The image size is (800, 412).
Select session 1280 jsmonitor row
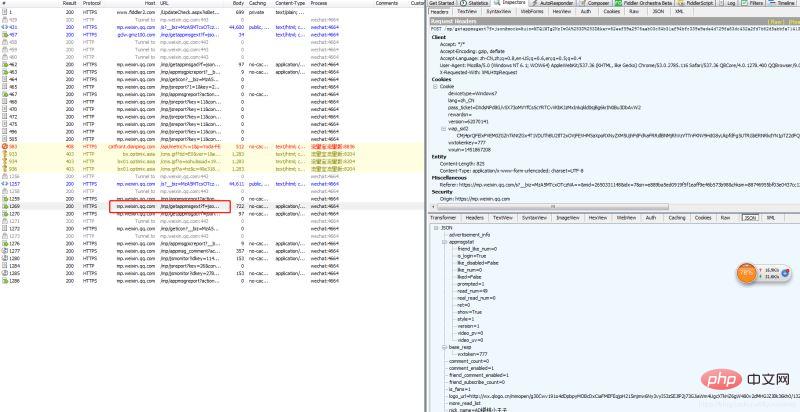212,259
